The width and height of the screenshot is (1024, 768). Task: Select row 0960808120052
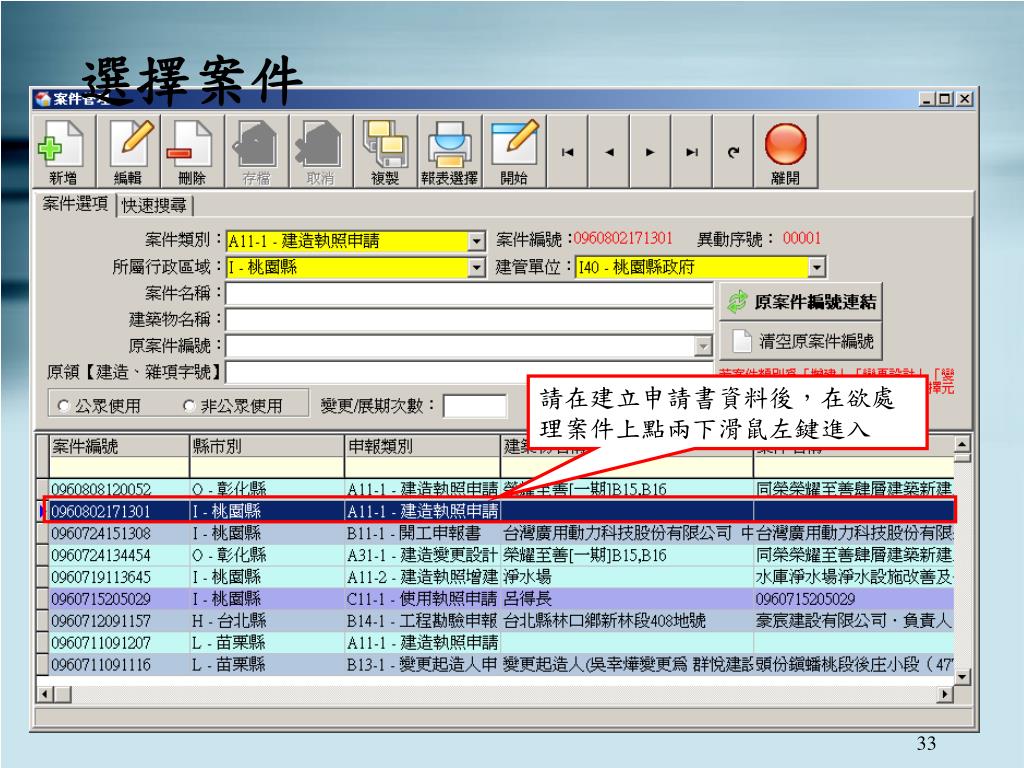pyautogui.click(x=501, y=488)
